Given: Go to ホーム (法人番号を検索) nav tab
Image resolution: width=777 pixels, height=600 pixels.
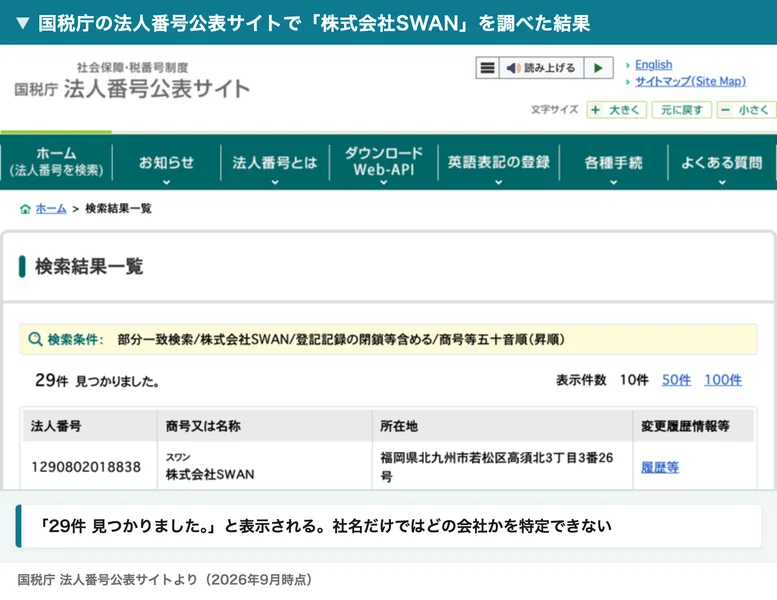Looking at the screenshot, I should pyautogui.click(x=56, y=162).
